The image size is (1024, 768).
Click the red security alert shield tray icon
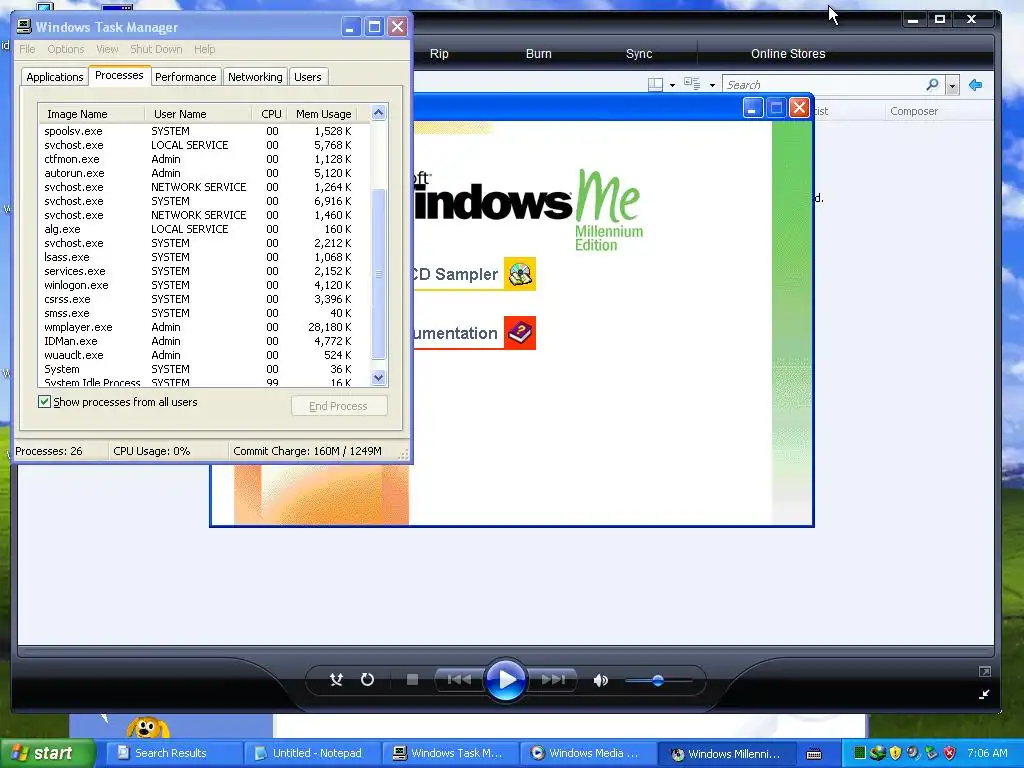[950, 752]
